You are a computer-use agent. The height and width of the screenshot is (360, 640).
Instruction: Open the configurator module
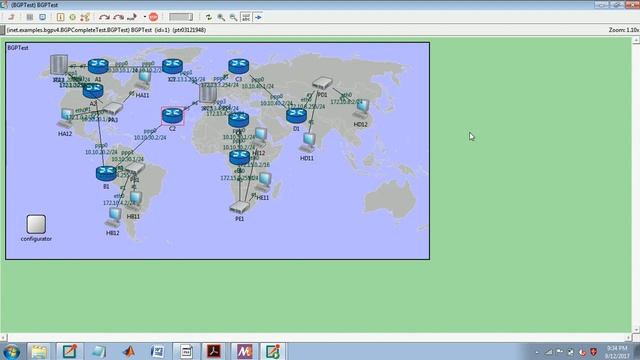[36, 224]
